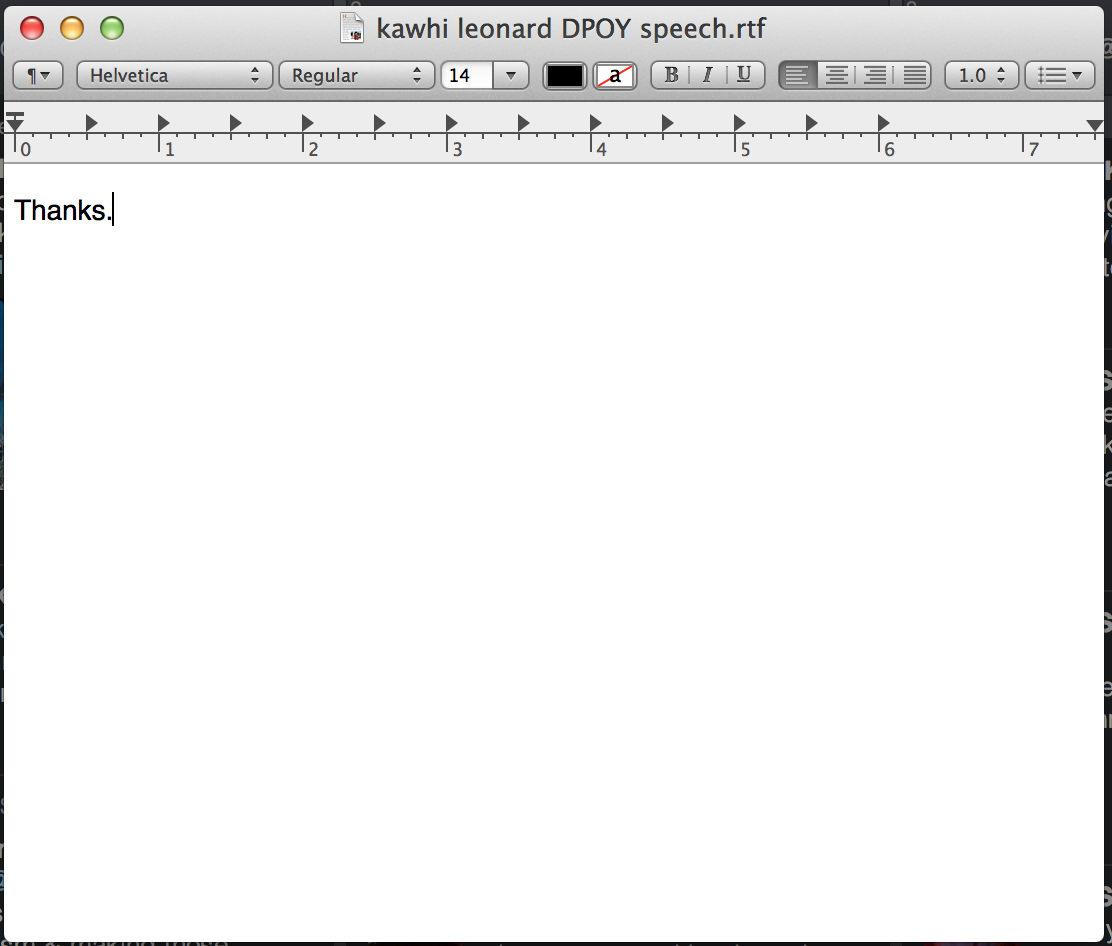The image size is (1112, 946).
Task: Toggle italic formatting
Action: (x=707, y=75)
